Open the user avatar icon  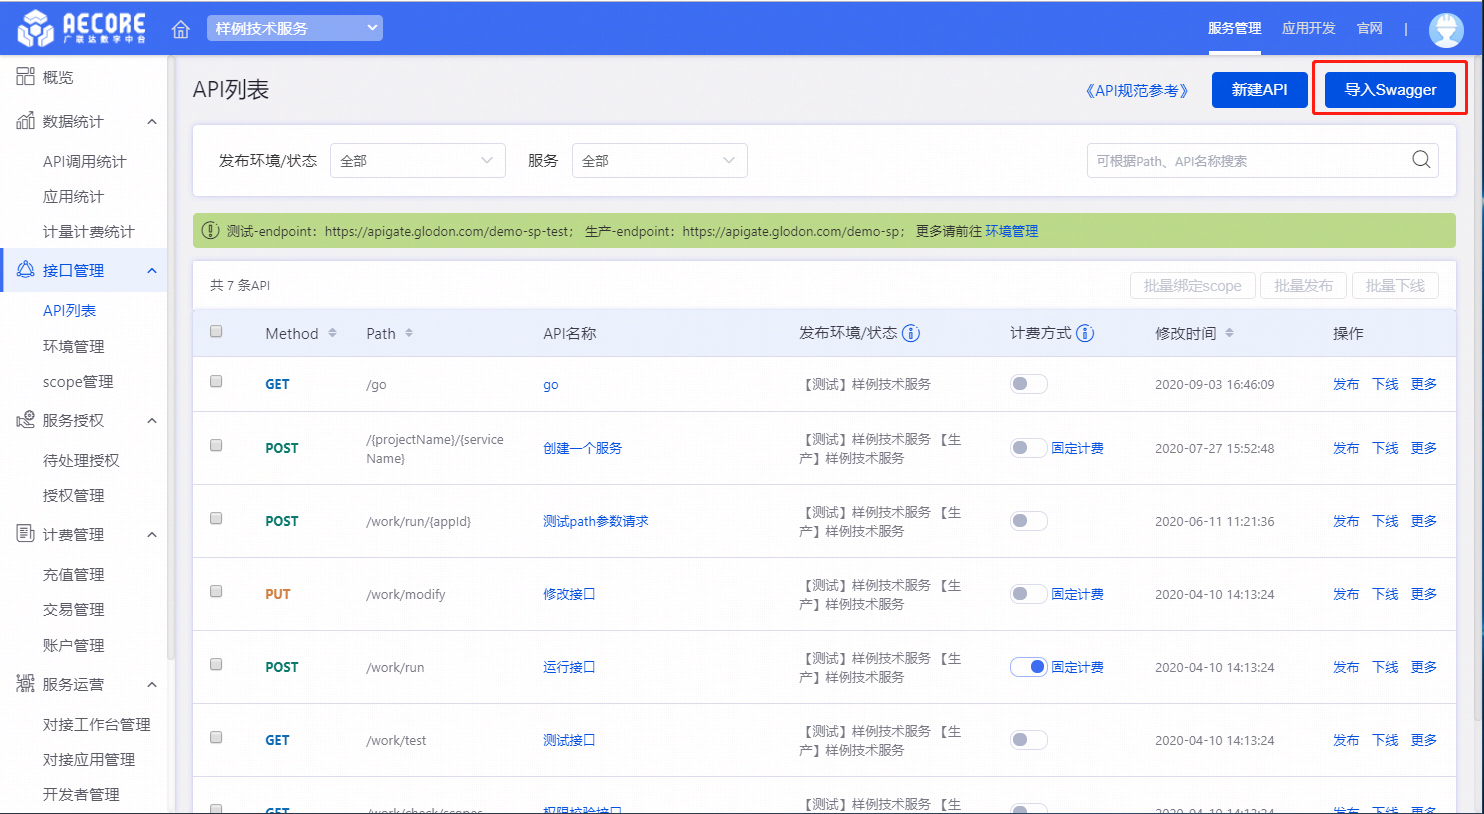(x=1446, y=29)
